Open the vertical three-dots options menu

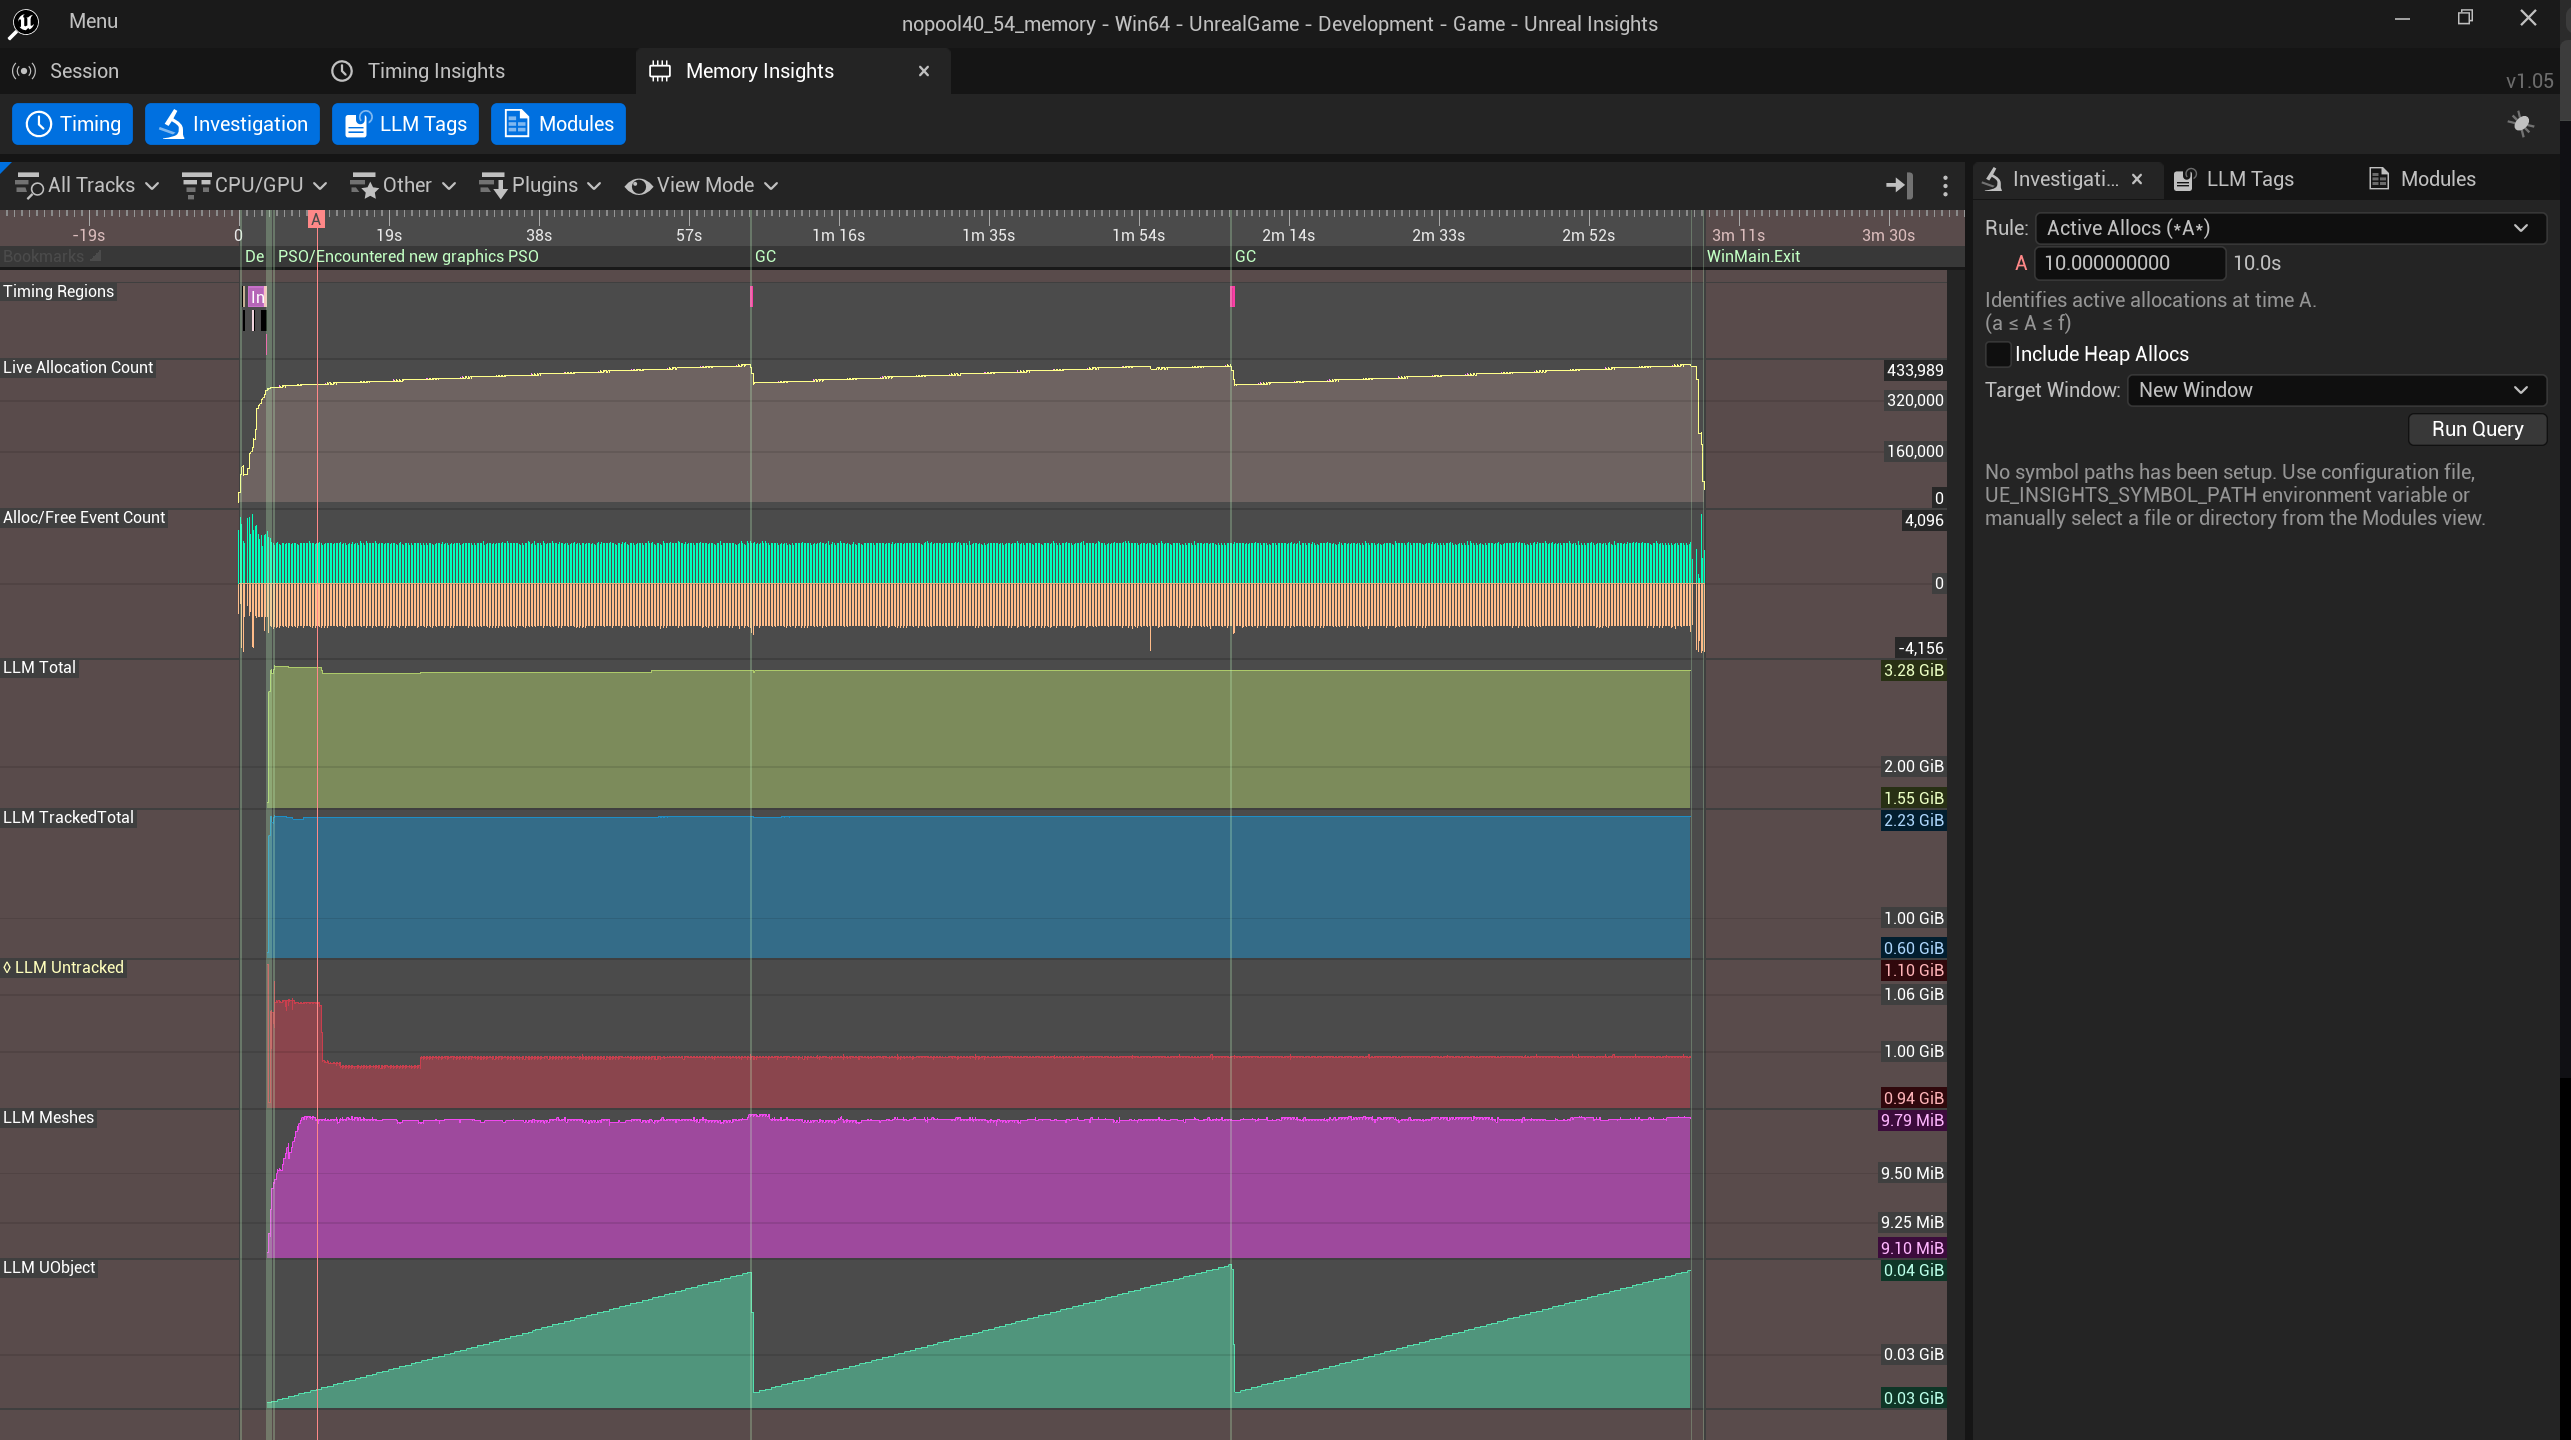coord(1945,185)
